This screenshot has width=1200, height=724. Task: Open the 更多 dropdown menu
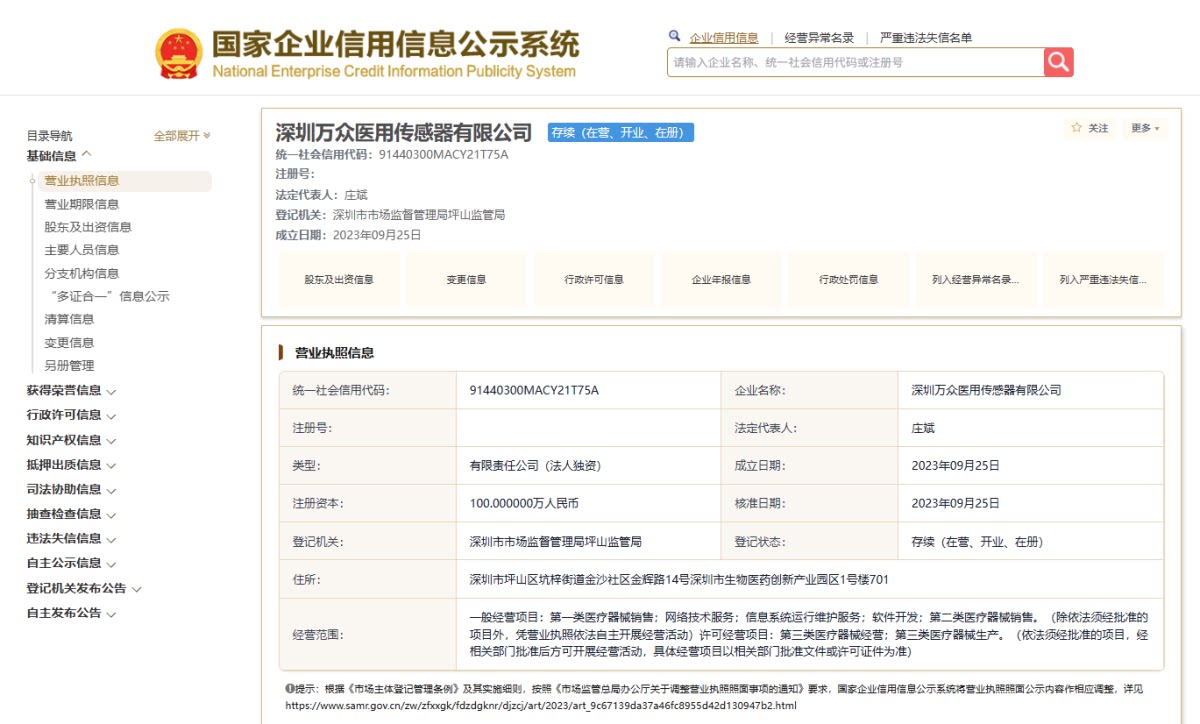[1145, 128]
